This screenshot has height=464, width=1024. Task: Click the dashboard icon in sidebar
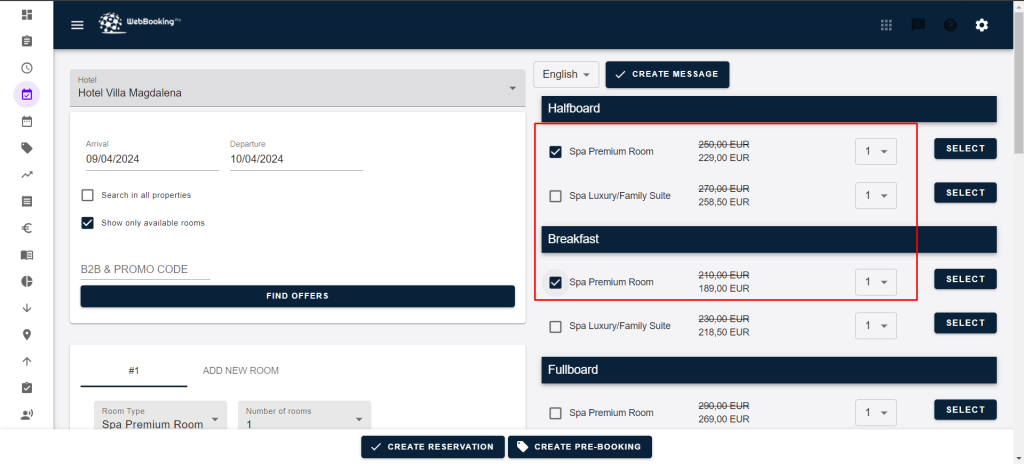pyautogui.click(x=27, y=15)
